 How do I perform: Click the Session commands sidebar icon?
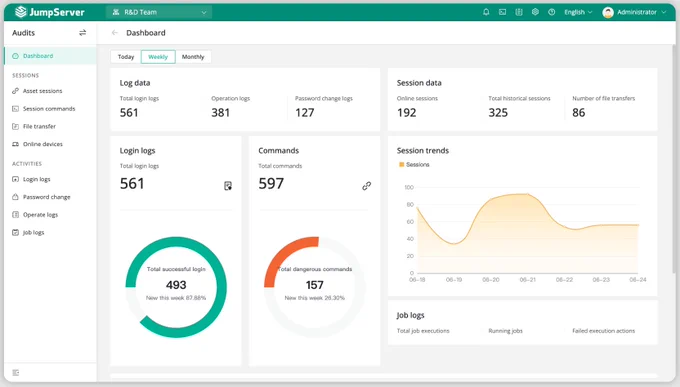(15, 108)
